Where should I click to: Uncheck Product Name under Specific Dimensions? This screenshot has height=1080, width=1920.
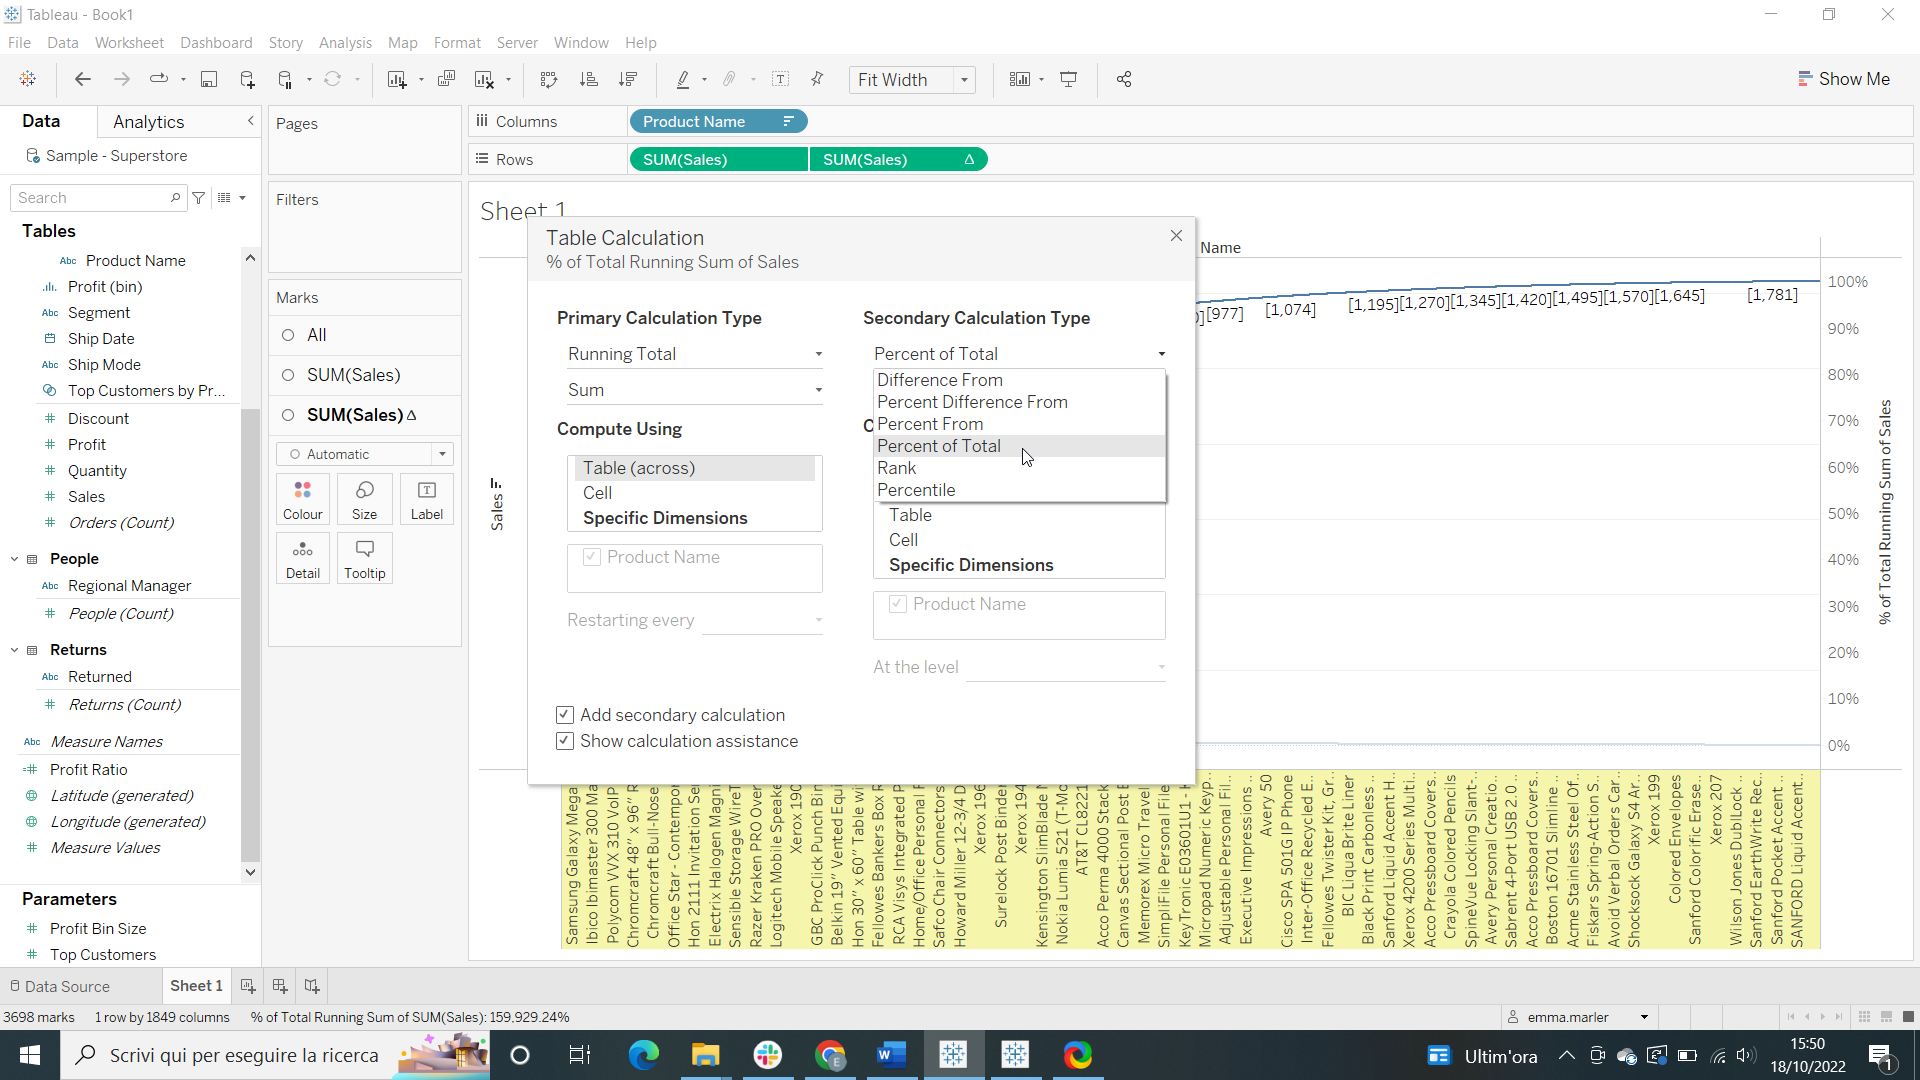[592, 557]
